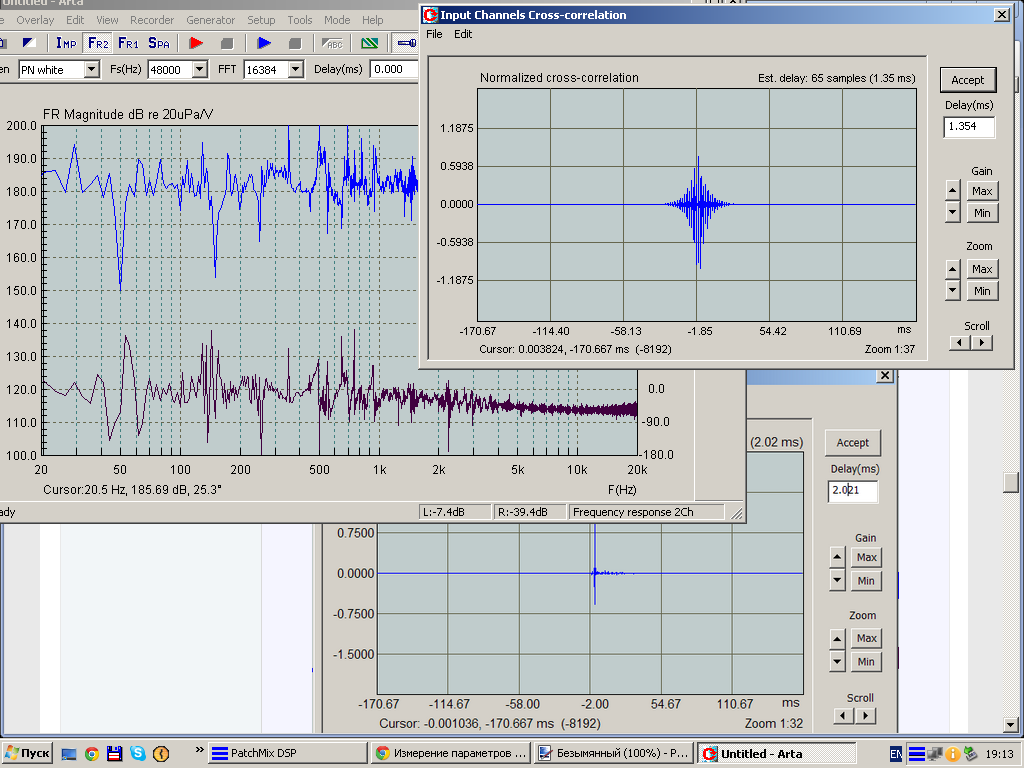Open the Generator menu
The image size is (1024, 768).
coord(210,20)
